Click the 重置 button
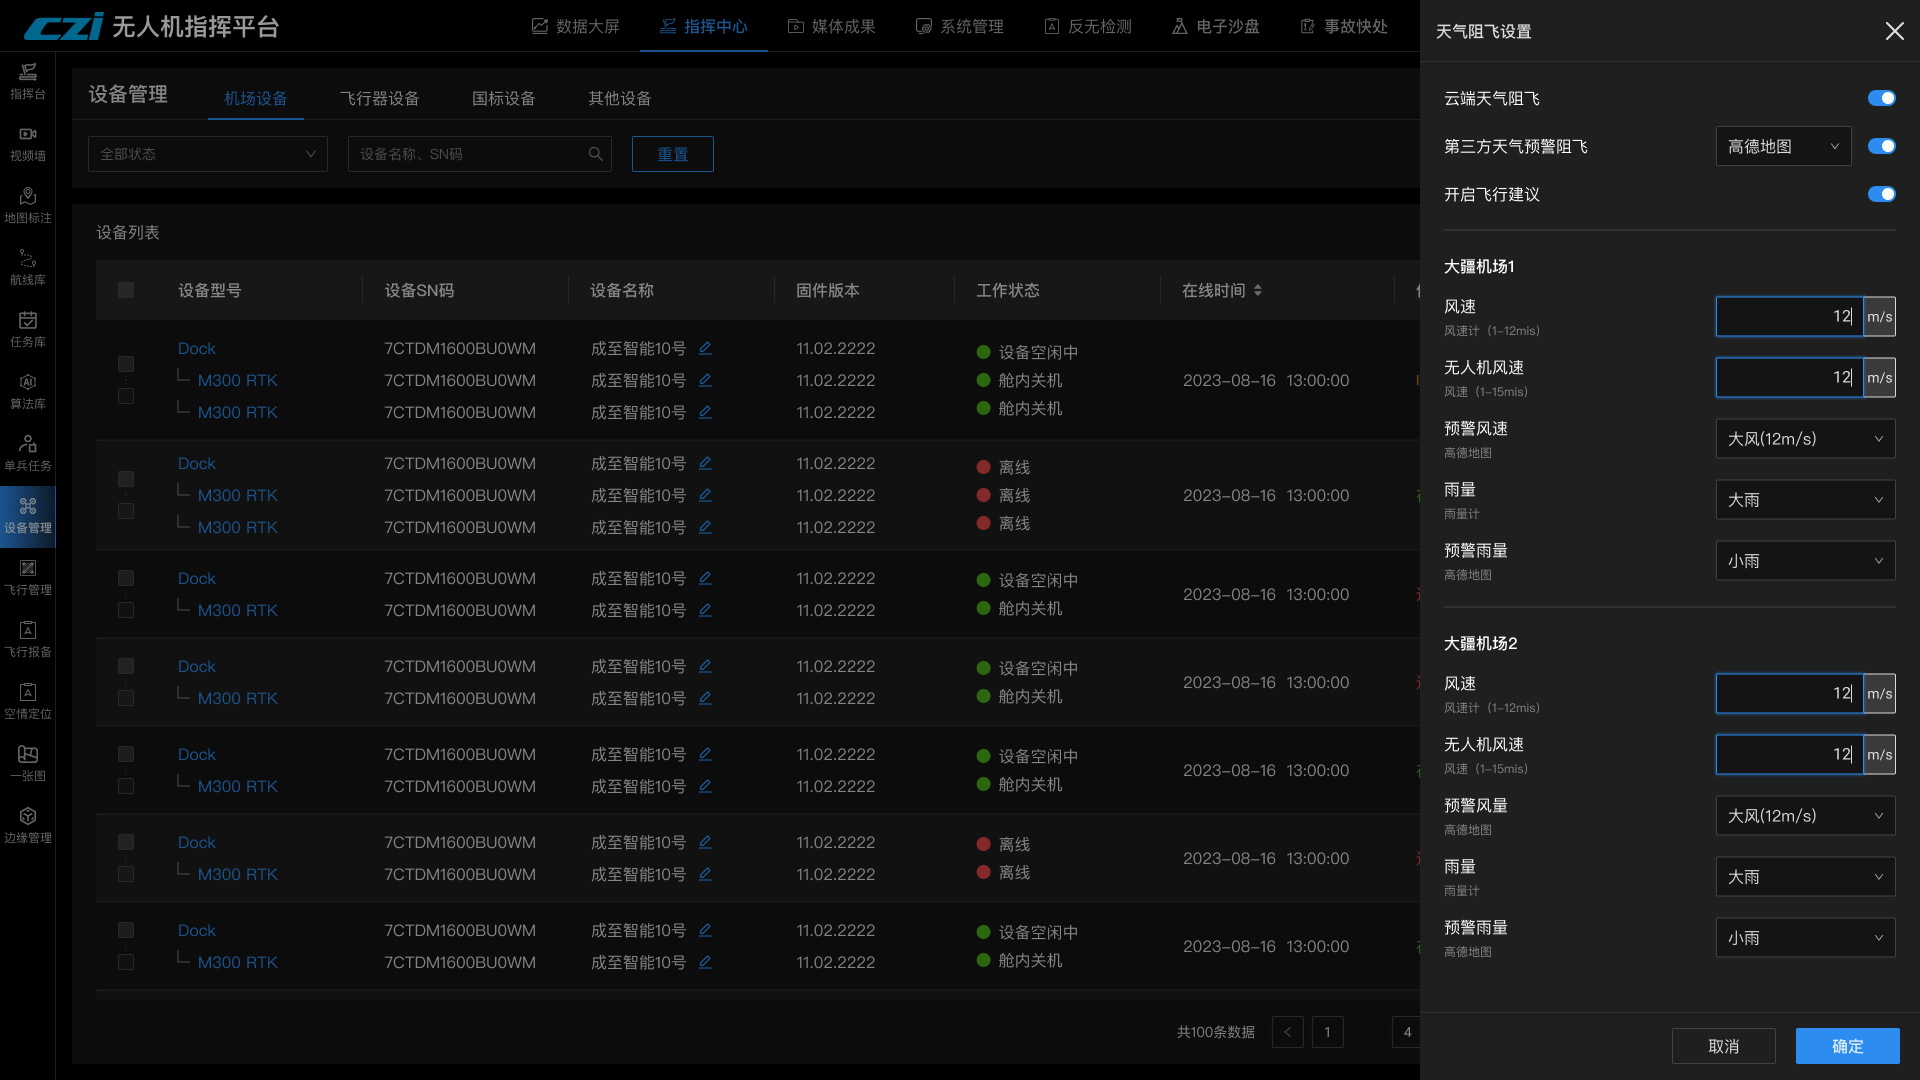The height and width of the screenshot is (1080, 1920). tap(672, 154)
